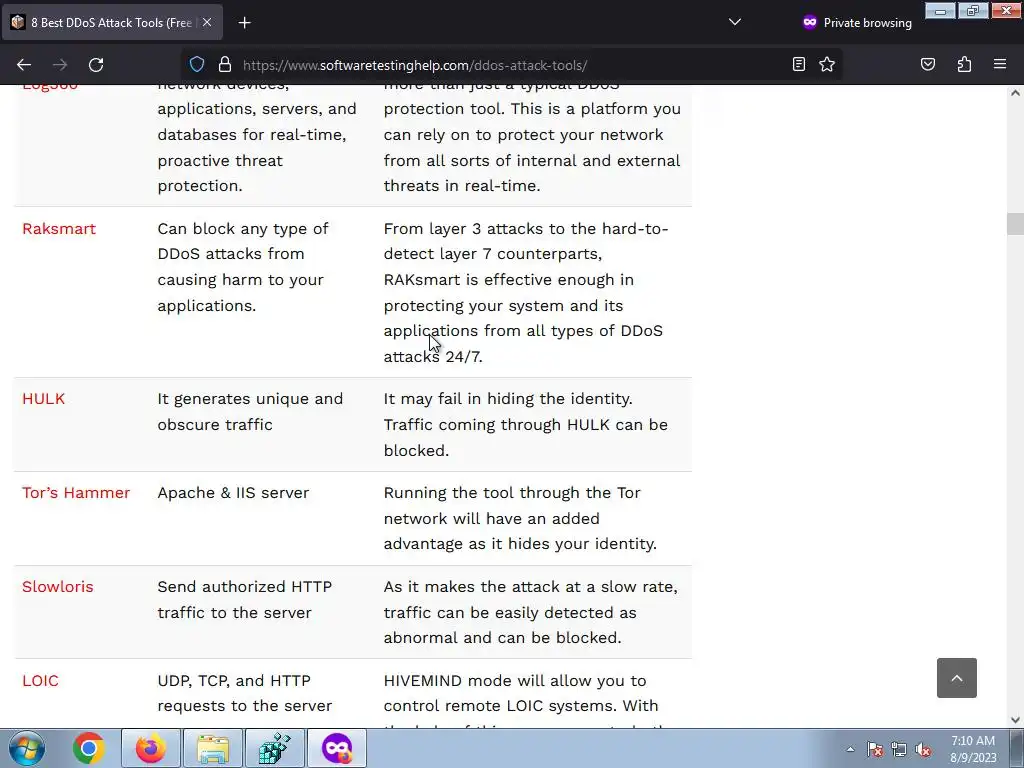Select the 8 Best DDoS Attack Tools tab

pyautogui.click(x=112, y=22)
